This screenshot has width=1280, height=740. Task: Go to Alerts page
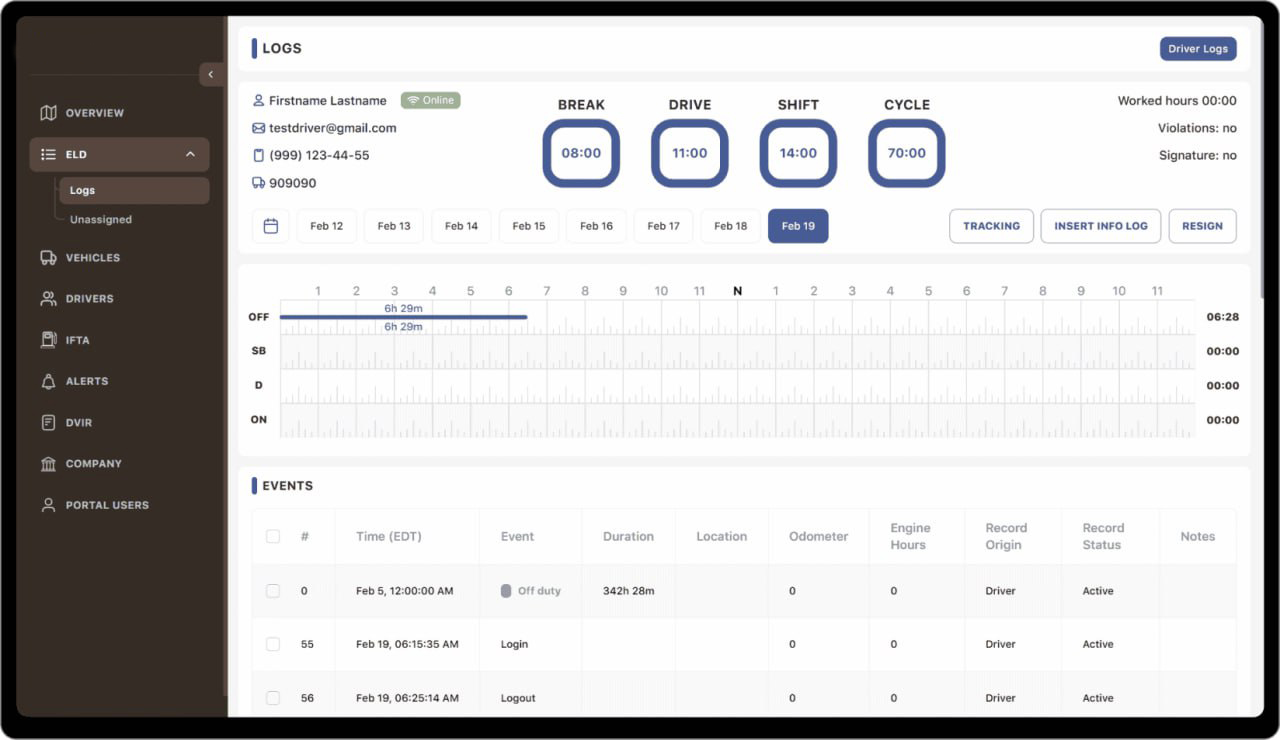click(x=87, y=381)
